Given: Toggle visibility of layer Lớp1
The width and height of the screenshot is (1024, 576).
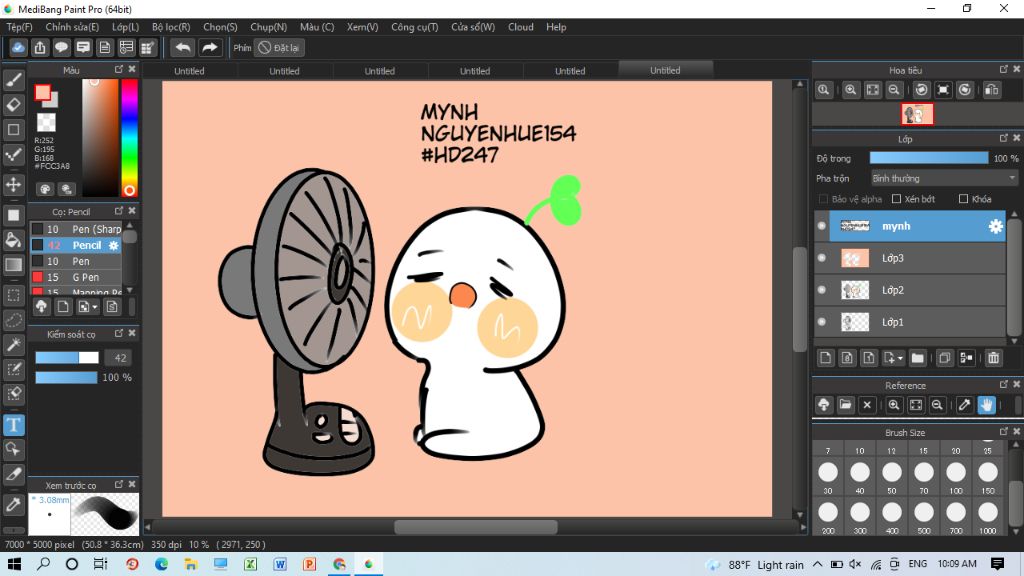Looking at the screenshot, I should coord(822,322).
